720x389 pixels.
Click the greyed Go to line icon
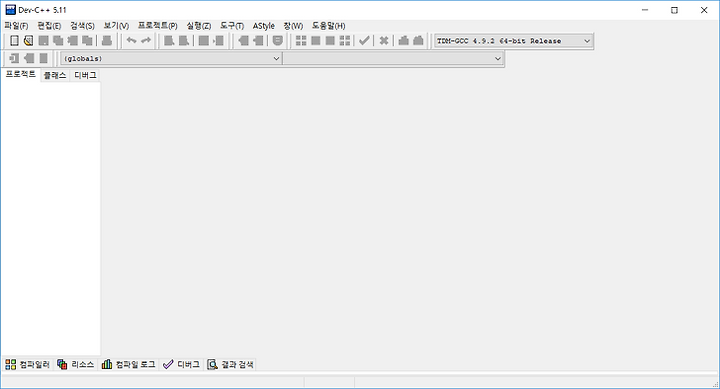tap(218, 41)
